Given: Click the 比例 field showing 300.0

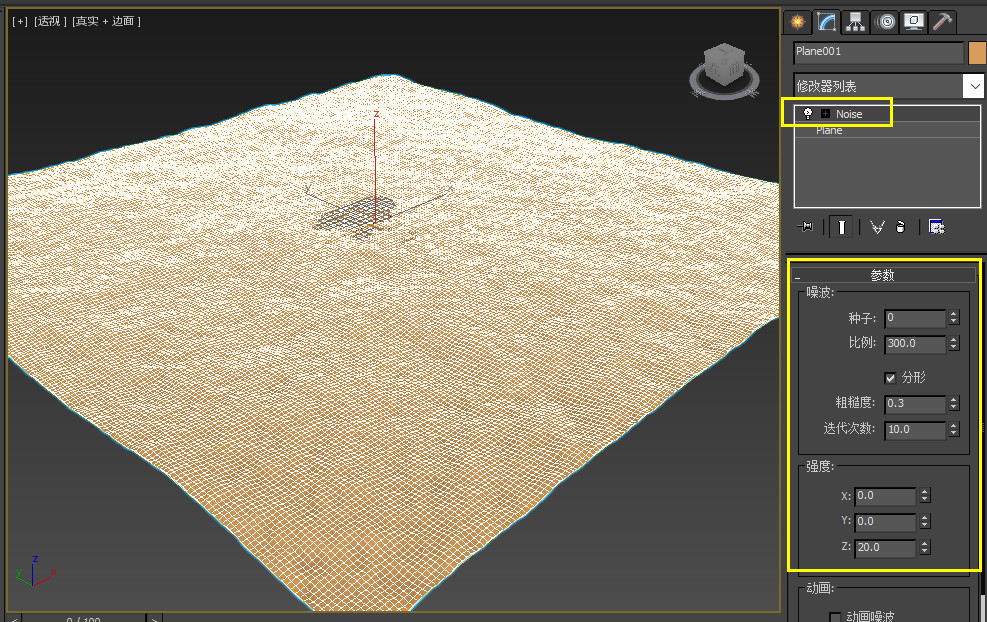Looking at the screenshot, I should pyautogui.click(x=915, y=344).
